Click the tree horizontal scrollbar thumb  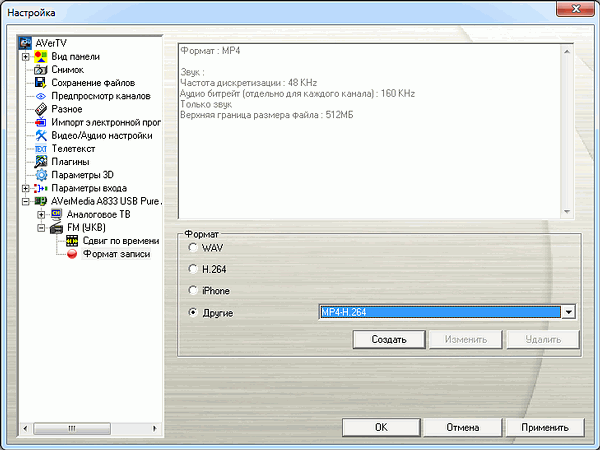[72, 428]
